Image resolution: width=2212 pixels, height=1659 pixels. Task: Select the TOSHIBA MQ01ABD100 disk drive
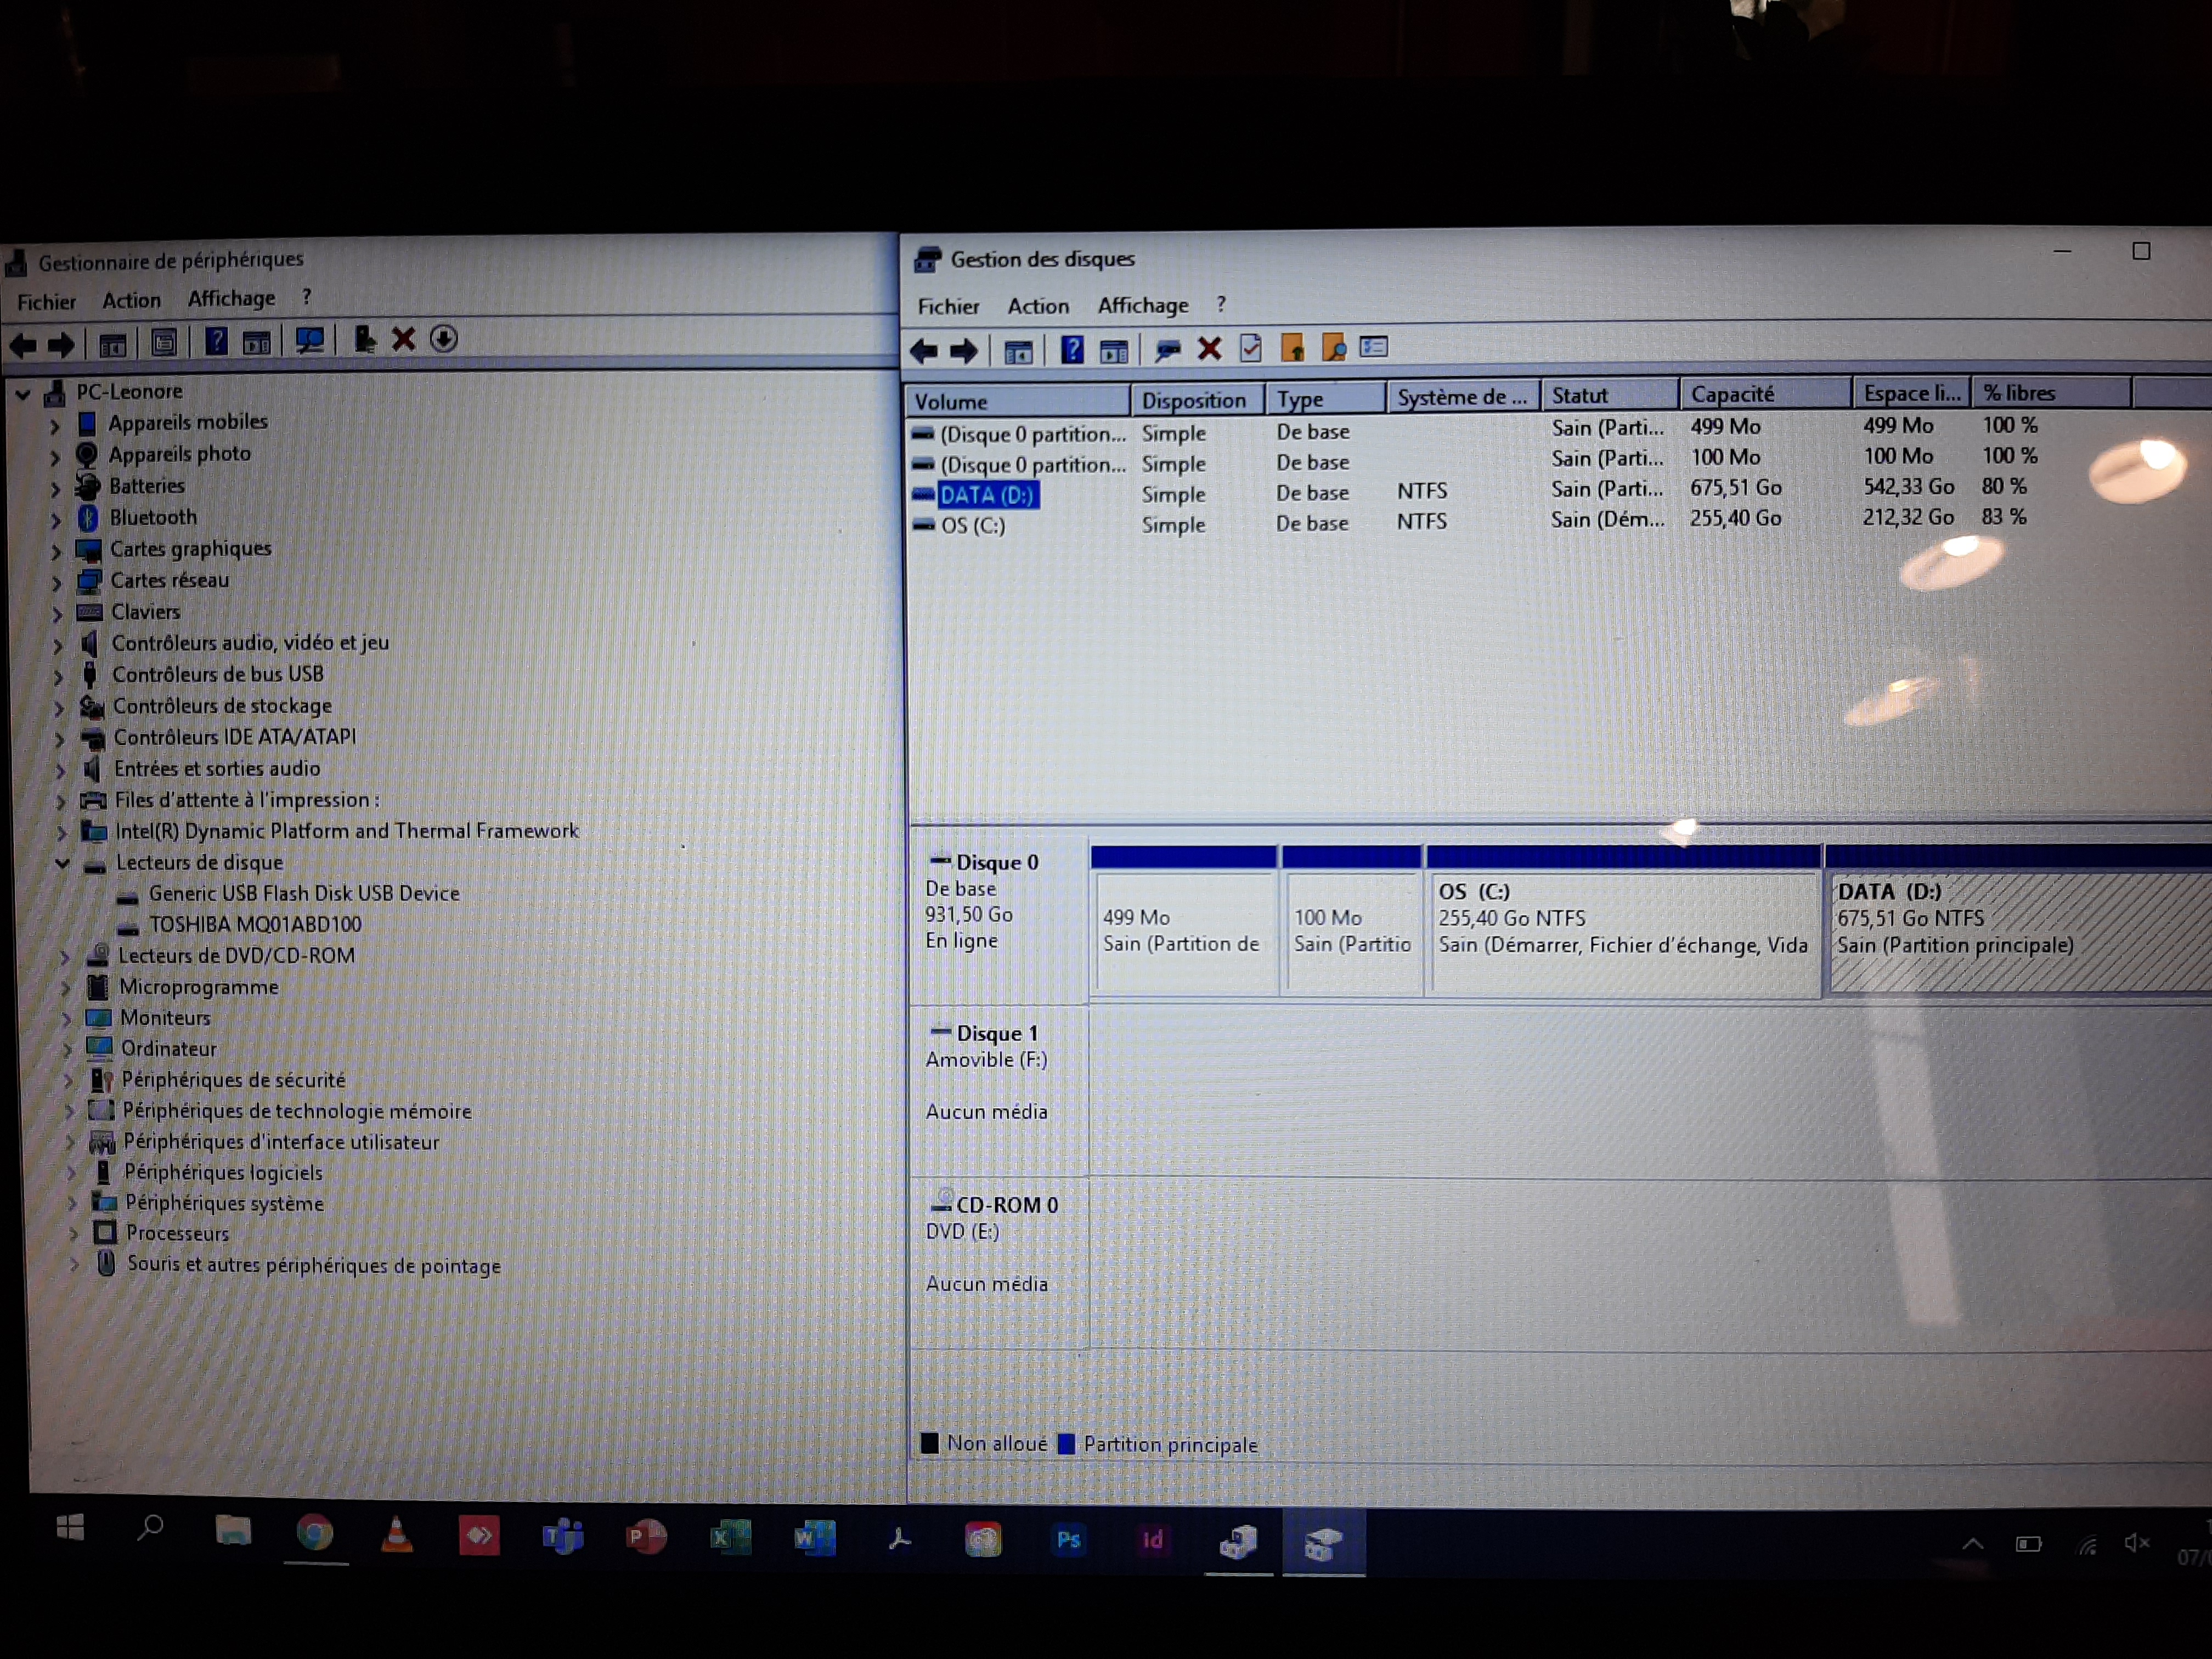coord(255,925)
